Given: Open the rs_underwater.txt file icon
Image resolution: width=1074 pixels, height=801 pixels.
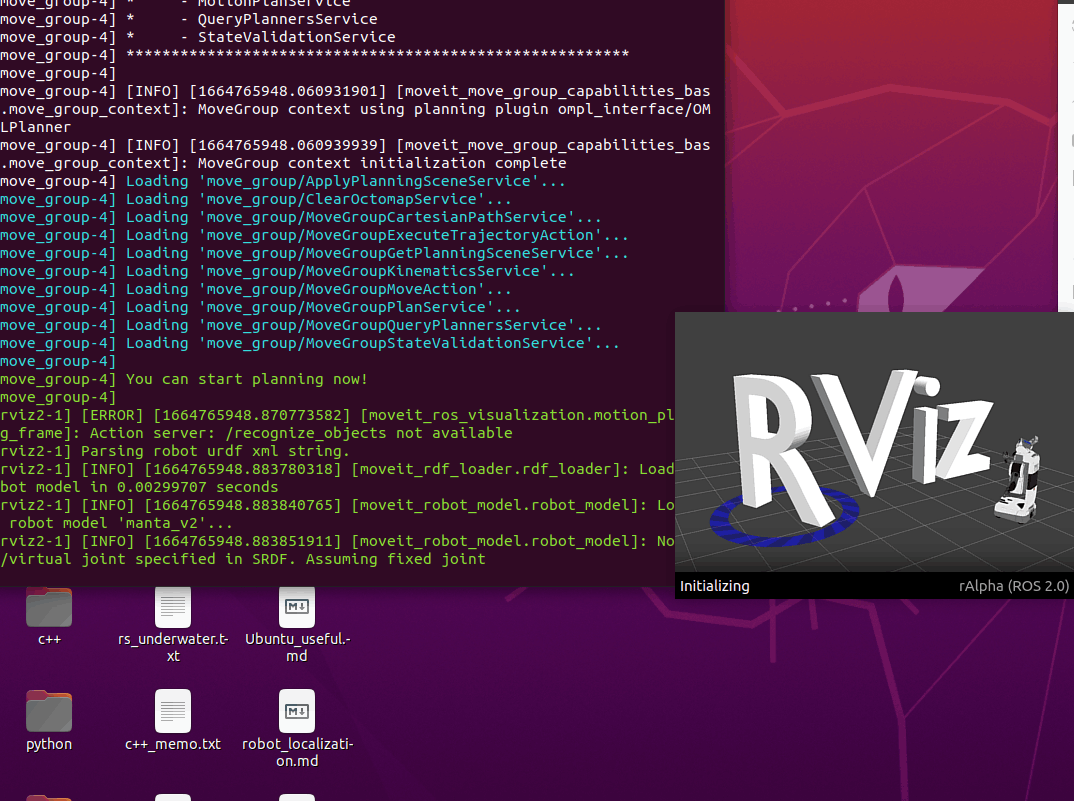Looking at the screenshot, I should coord(173,608).
